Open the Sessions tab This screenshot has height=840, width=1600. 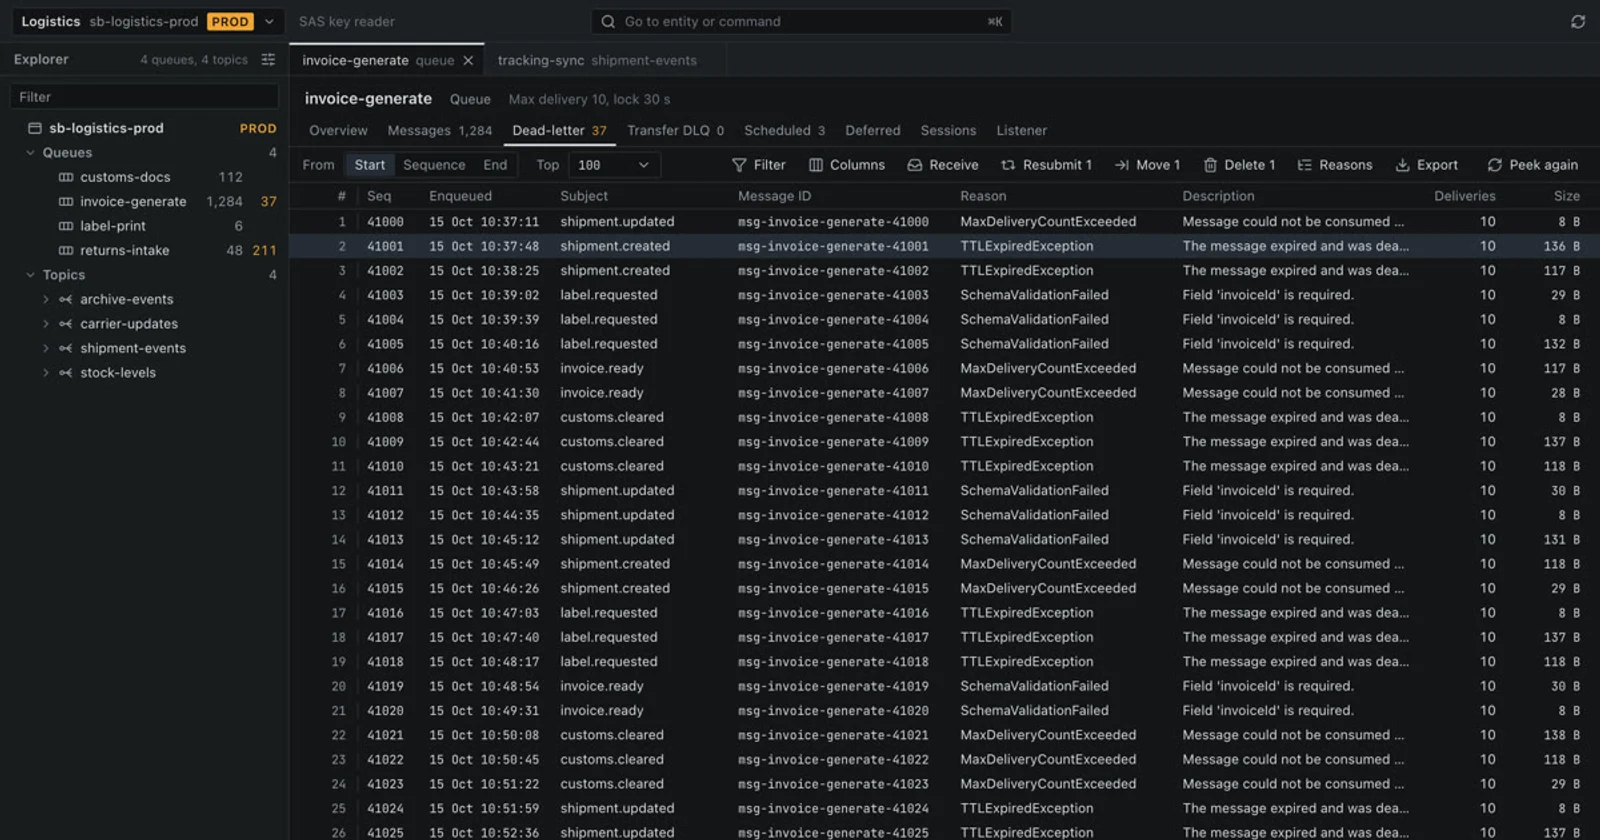coord(948,131)
